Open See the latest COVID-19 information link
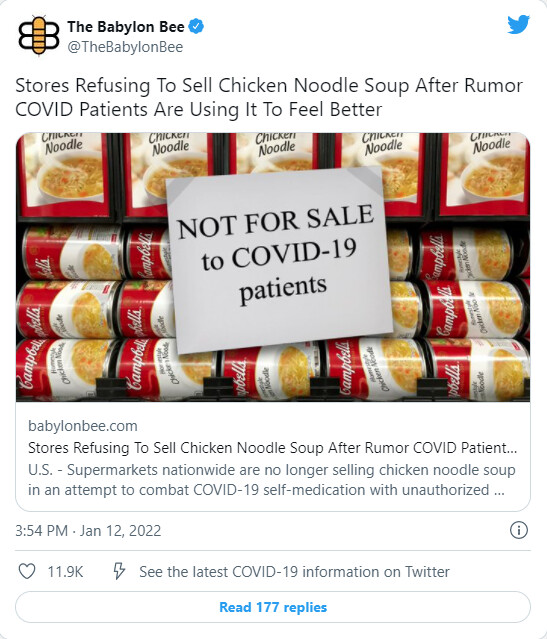The height and width of the screenshot is (639, 547). click(294, 572)
